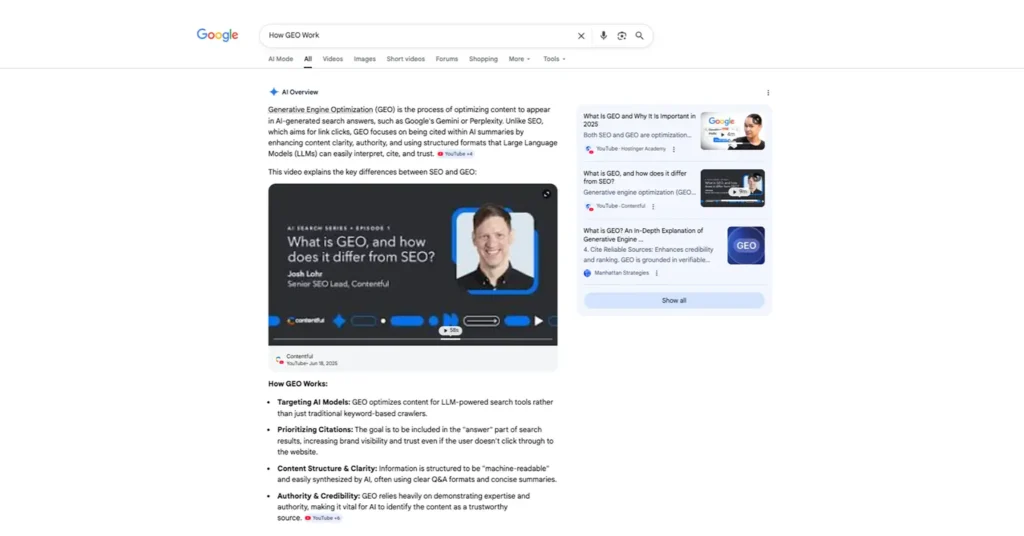Expand the More dropdown
The width and height of the screenshot is (1024, 536).
click(519, 59)
